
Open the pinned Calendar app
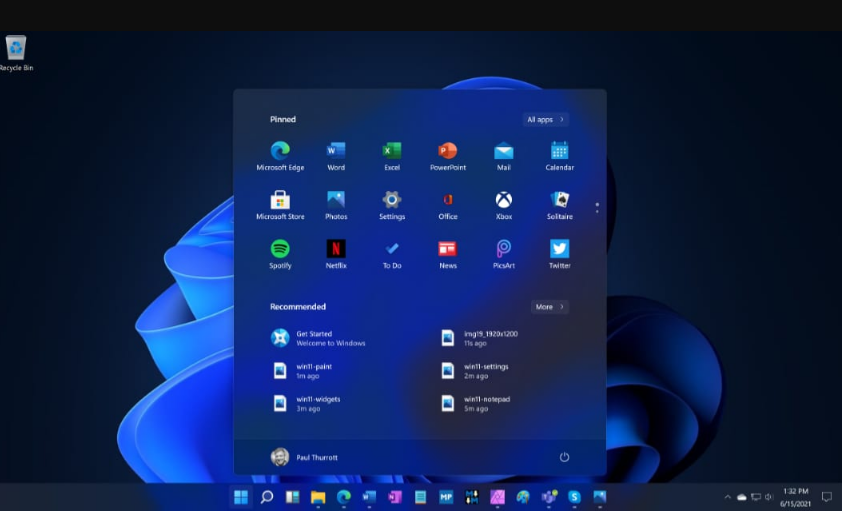(559, 156)
